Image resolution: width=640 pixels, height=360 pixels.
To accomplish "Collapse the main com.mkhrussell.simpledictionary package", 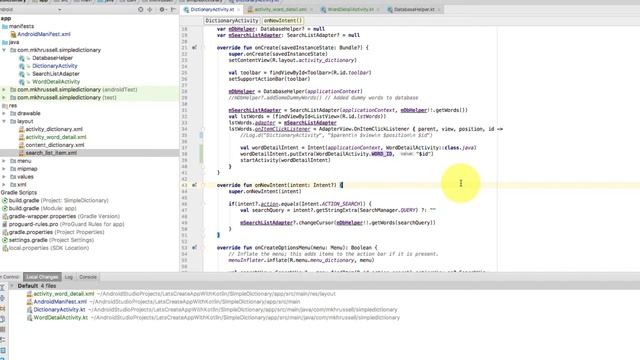I will 4,50.
